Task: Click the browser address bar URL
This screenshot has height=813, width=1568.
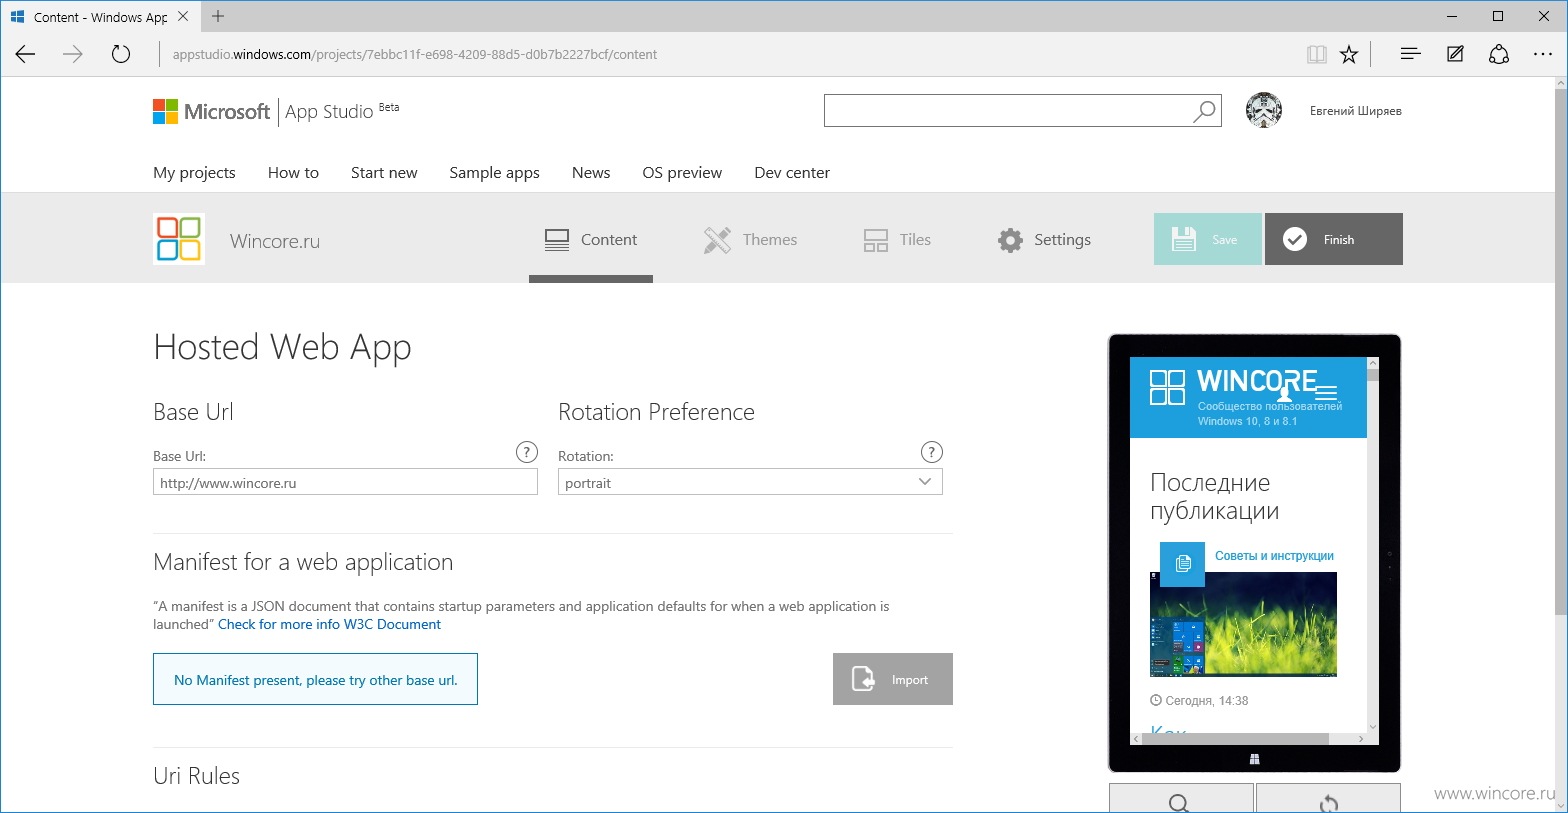Action: tap(415, 54)
